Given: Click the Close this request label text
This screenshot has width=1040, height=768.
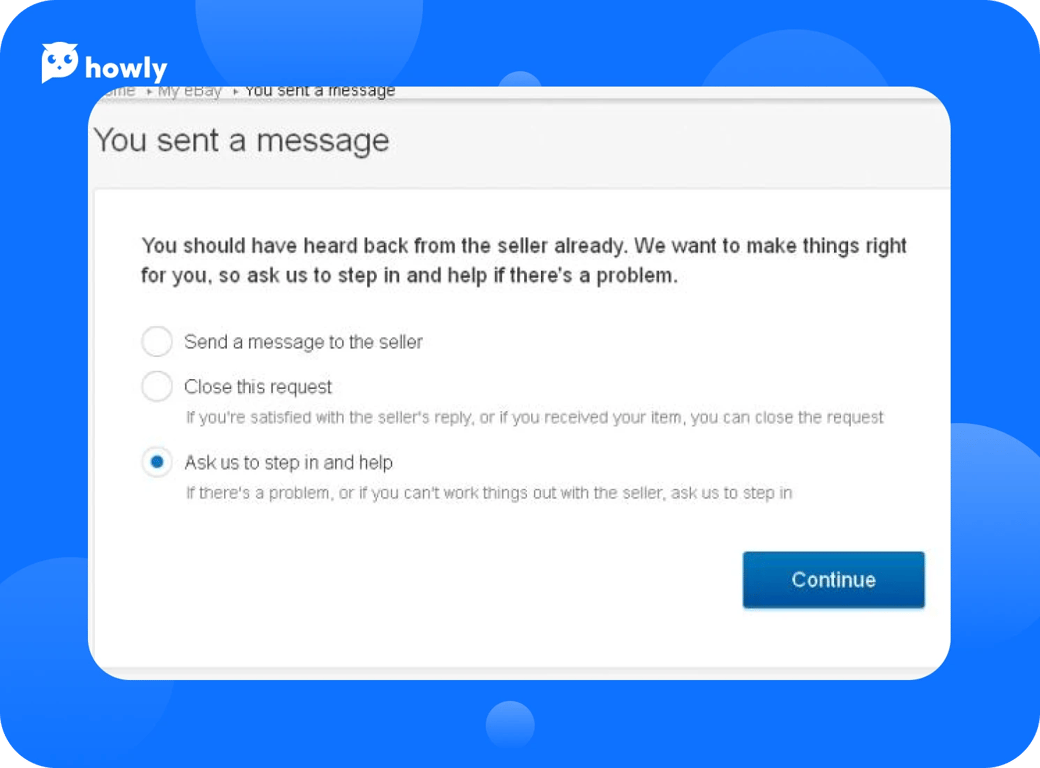Looking at the screenshot, I should tap(258, 387).
